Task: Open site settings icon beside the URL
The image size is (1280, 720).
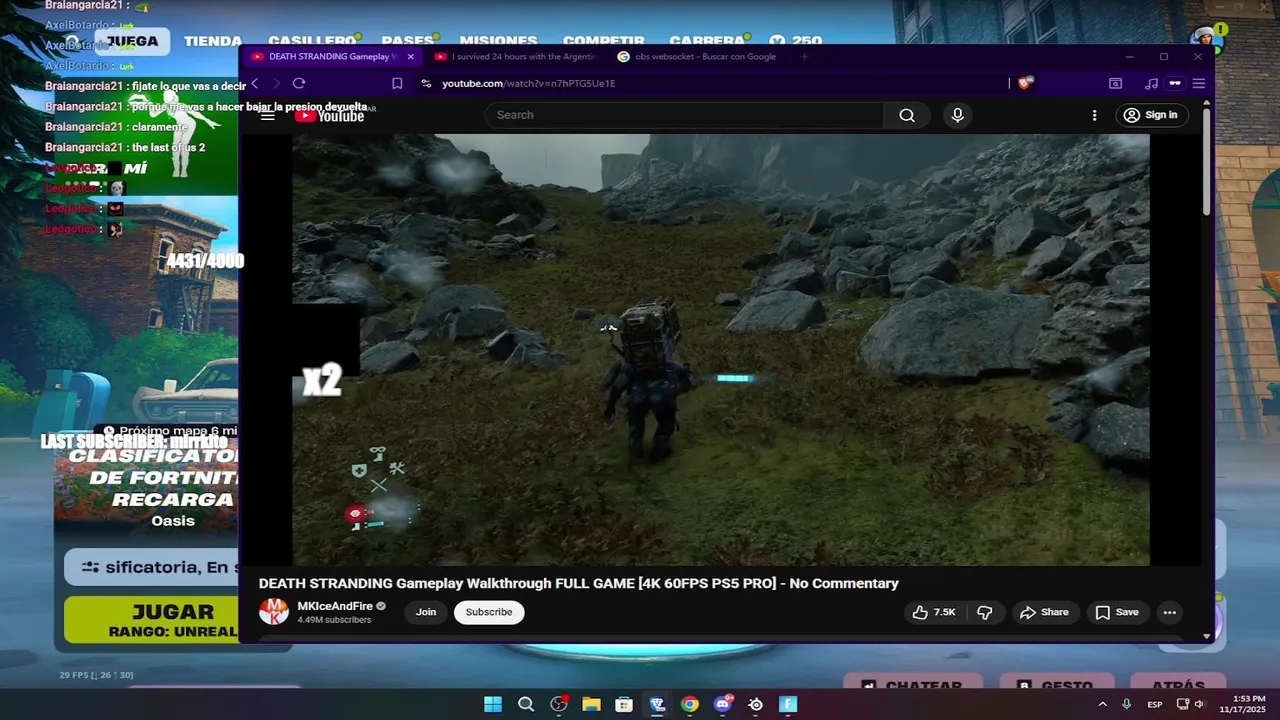Action: click(x=426, y=83)
